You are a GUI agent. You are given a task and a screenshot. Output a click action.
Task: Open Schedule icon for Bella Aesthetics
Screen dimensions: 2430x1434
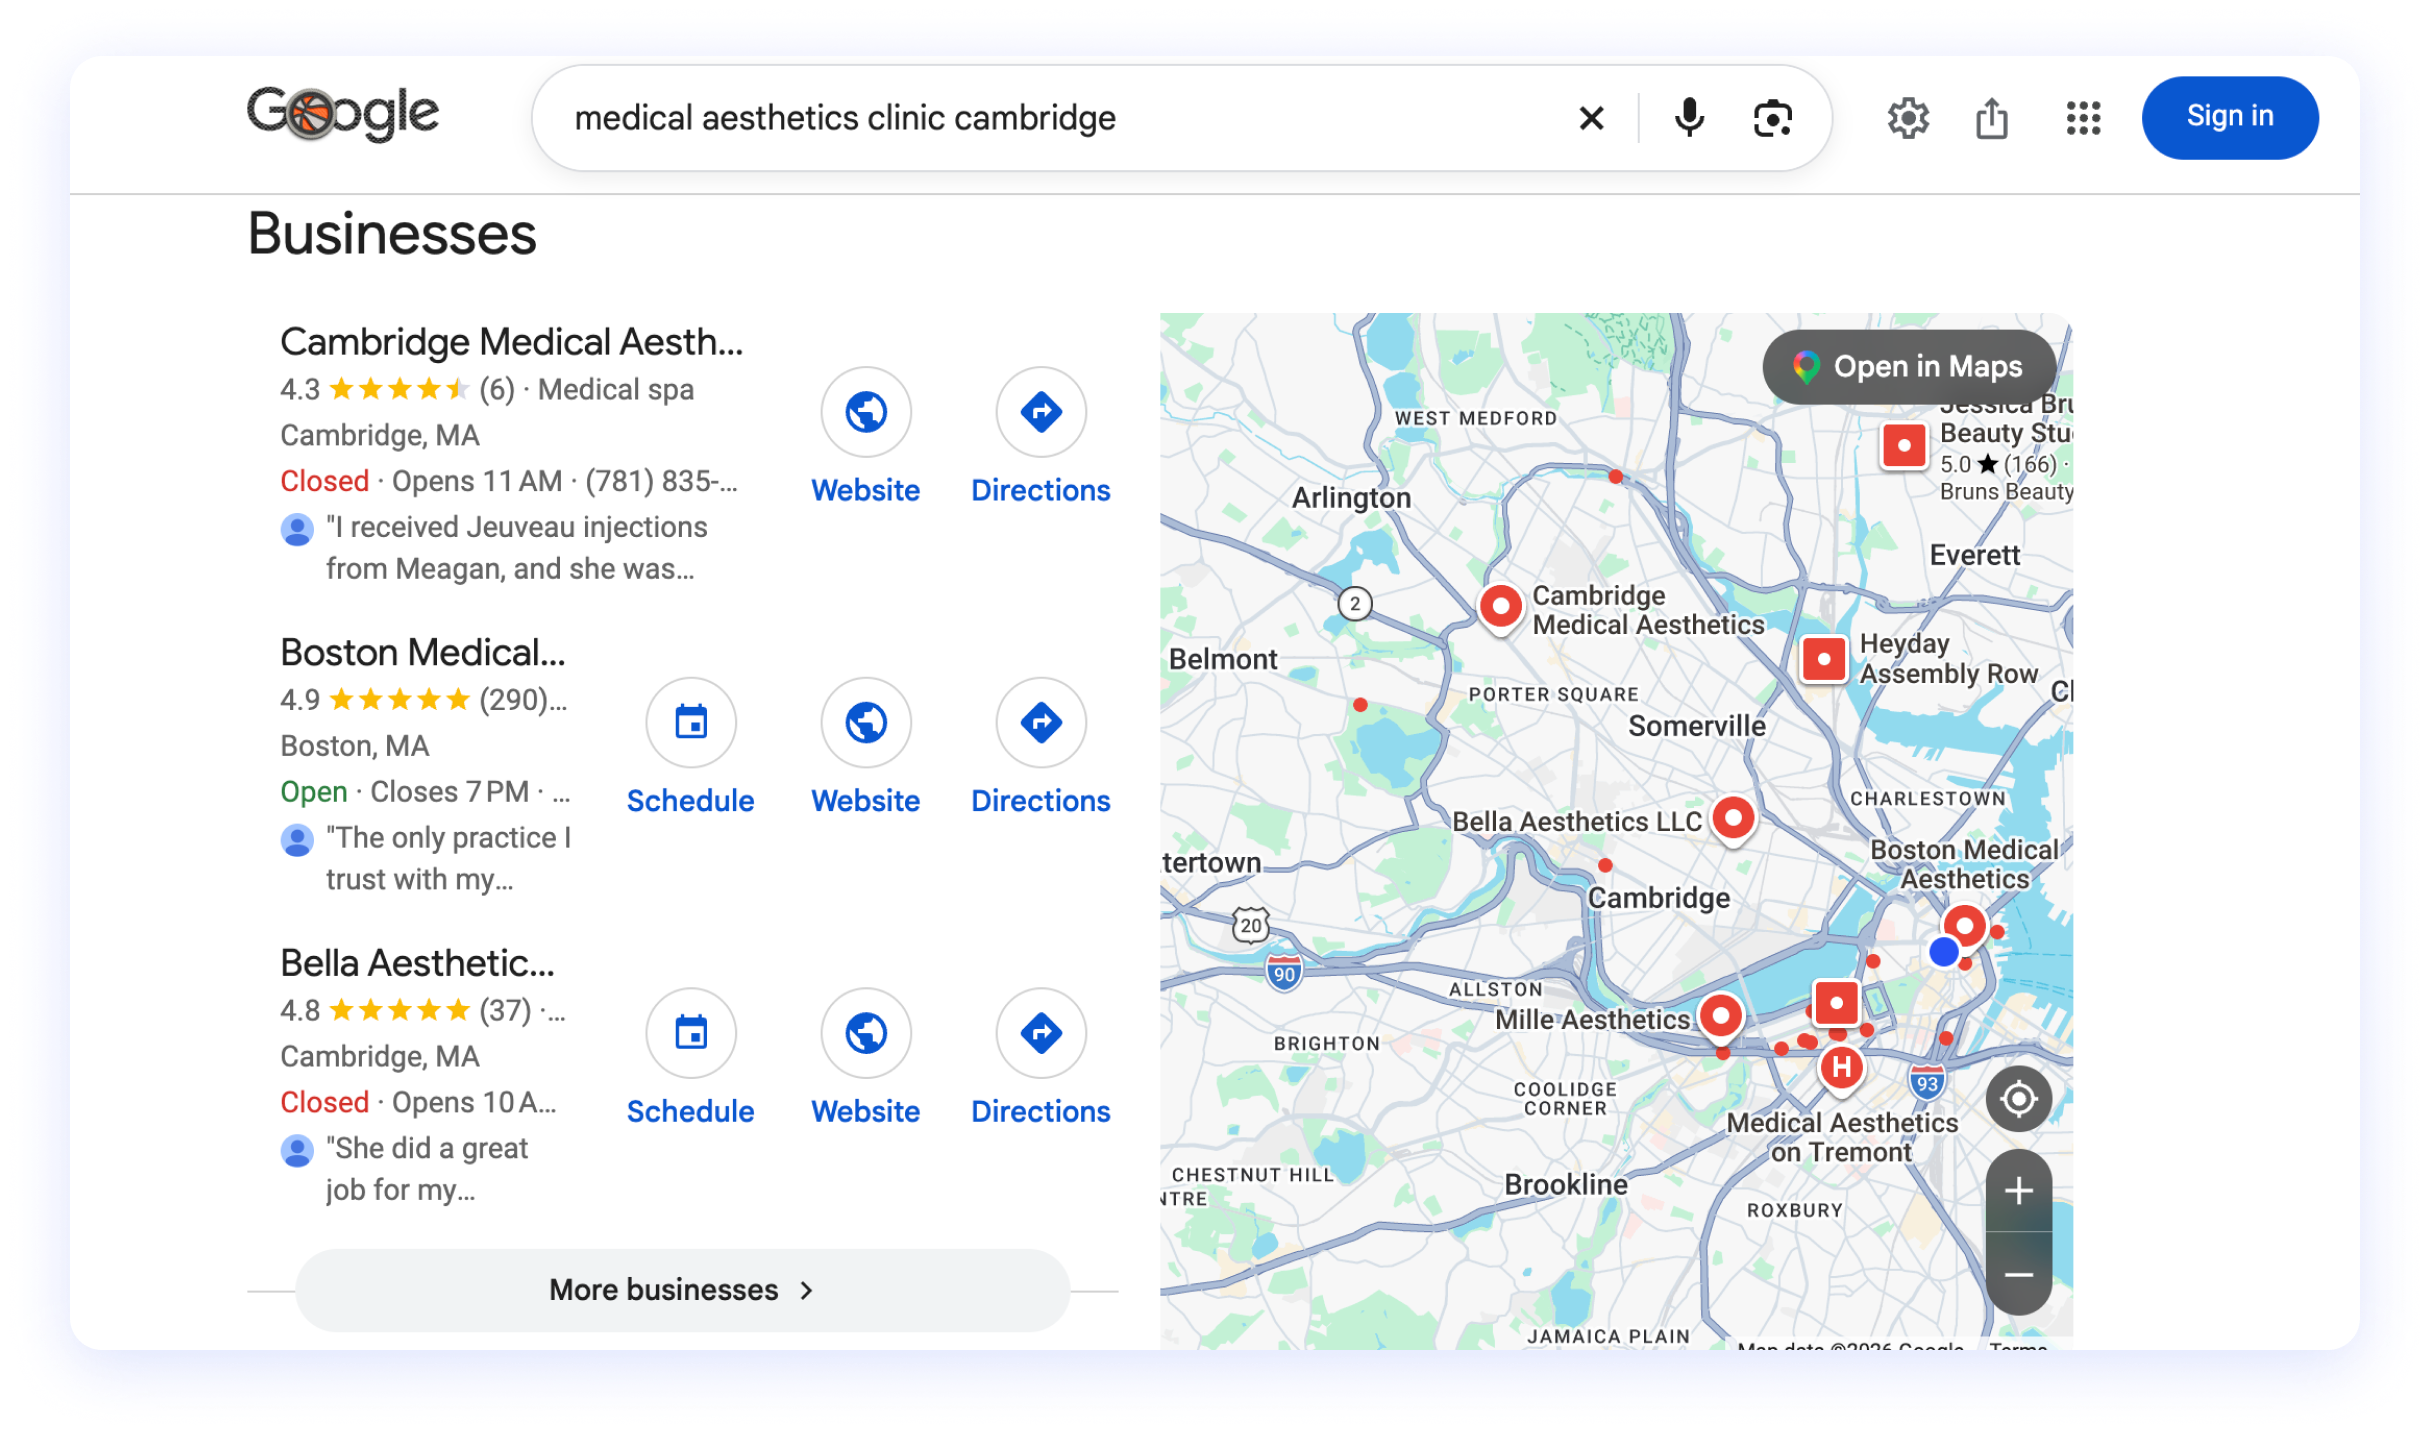coord(691,1032)
